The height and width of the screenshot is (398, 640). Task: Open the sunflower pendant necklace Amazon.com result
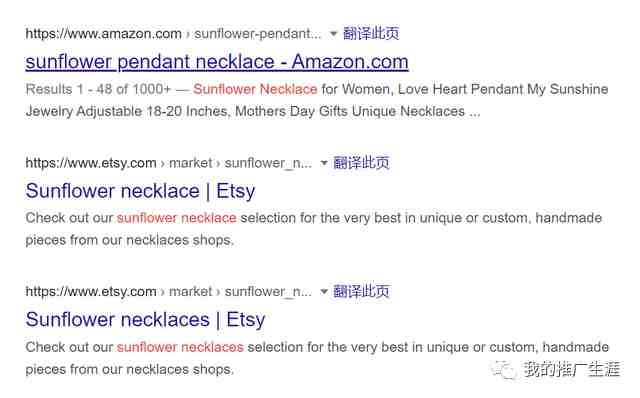pyautogui.click(x=217, y=62)
